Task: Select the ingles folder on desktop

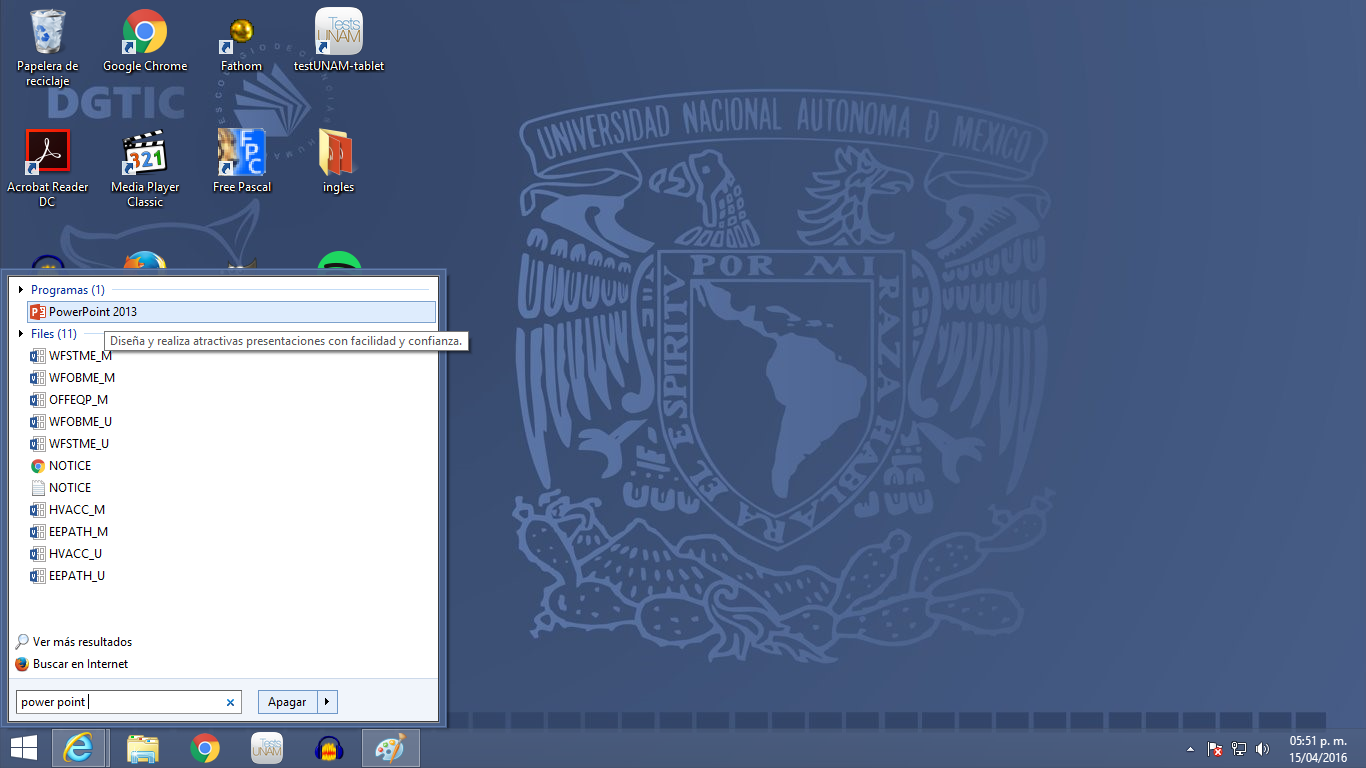Action: [x=338, y=161]
